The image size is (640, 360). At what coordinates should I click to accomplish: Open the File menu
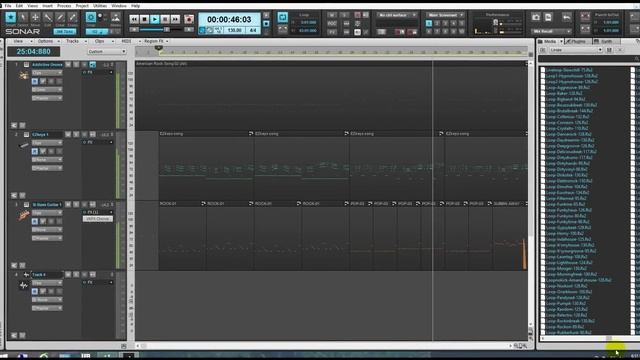(x=8, y=6)
